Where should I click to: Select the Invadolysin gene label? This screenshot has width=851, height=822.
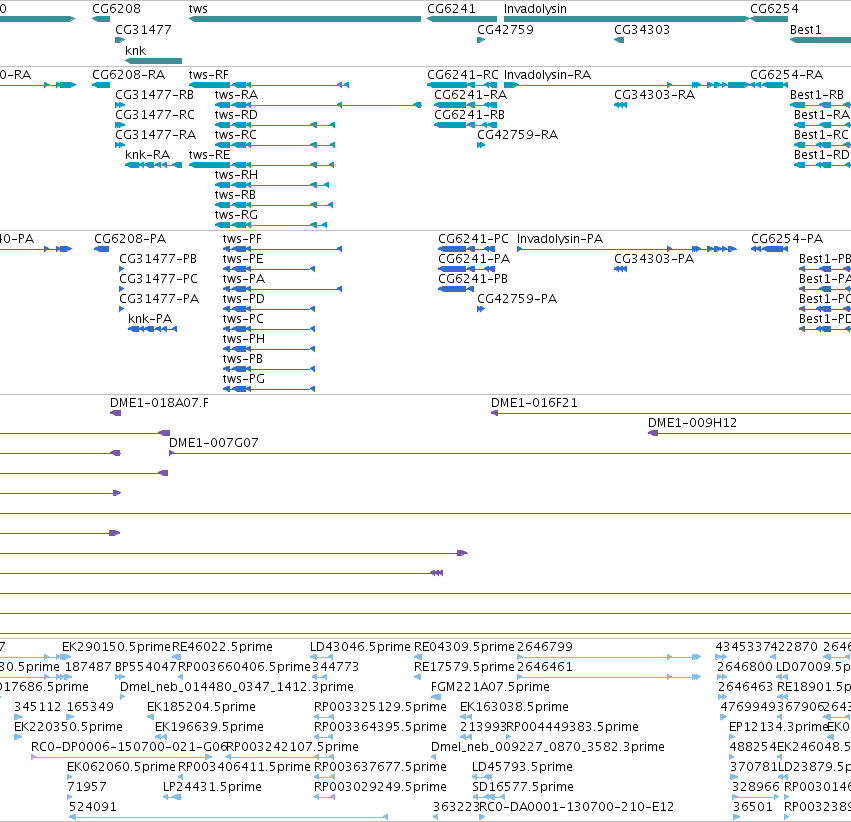pyautogui.click(x=535, y=9)
